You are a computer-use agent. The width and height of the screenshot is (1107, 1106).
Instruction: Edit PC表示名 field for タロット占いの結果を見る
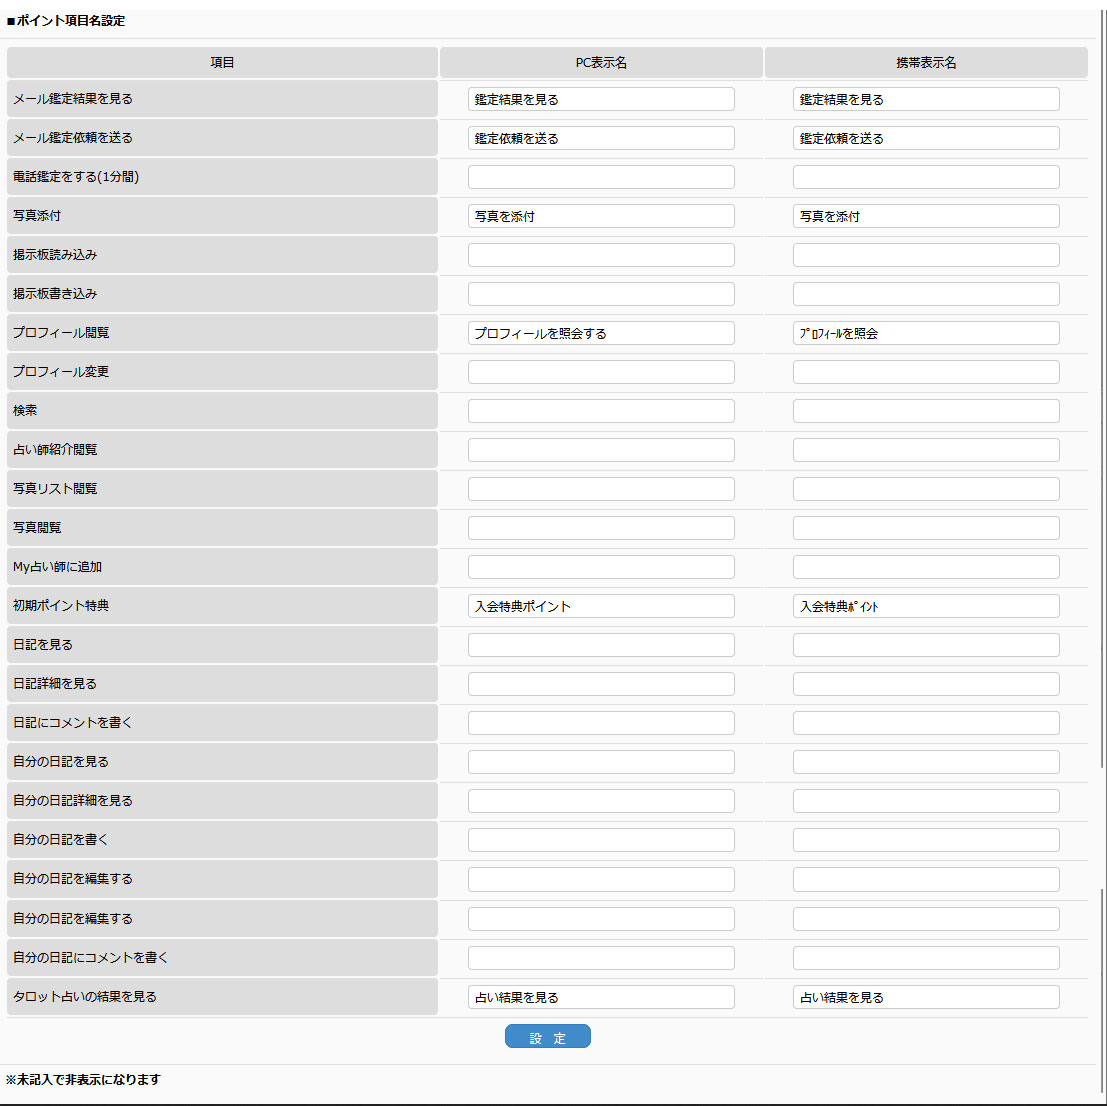601,997
